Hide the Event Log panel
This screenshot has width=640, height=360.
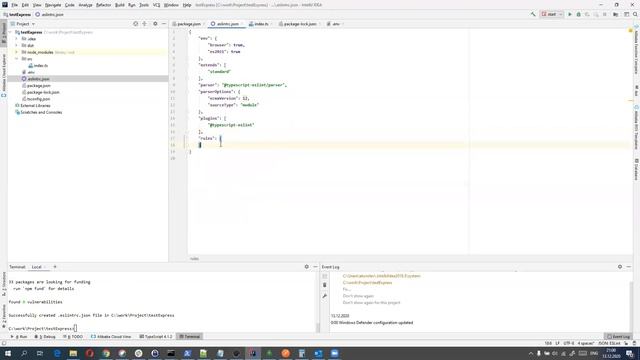[x=629, y=267]
